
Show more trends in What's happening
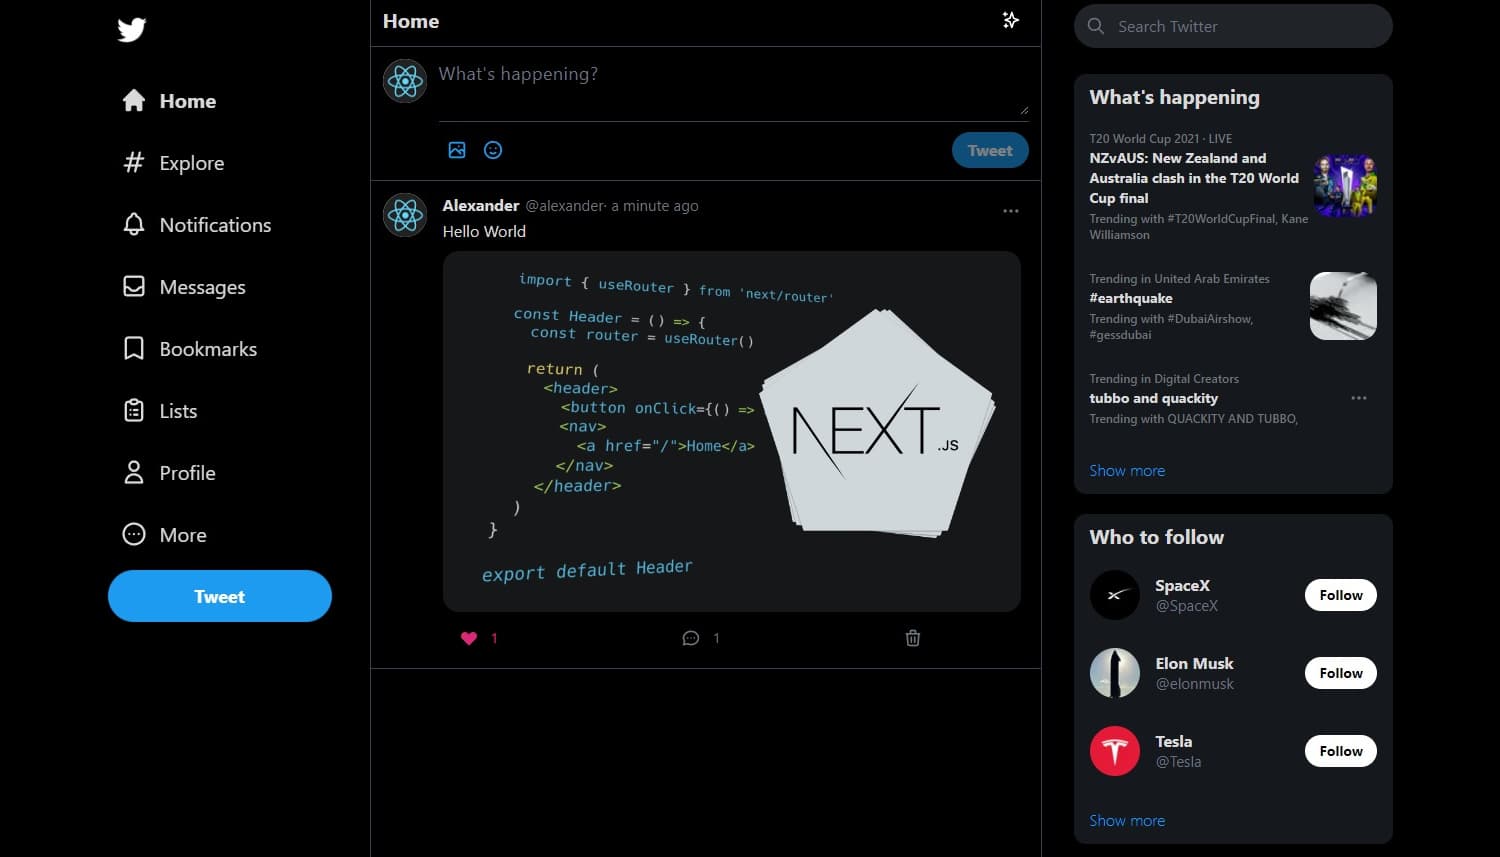1127,470
